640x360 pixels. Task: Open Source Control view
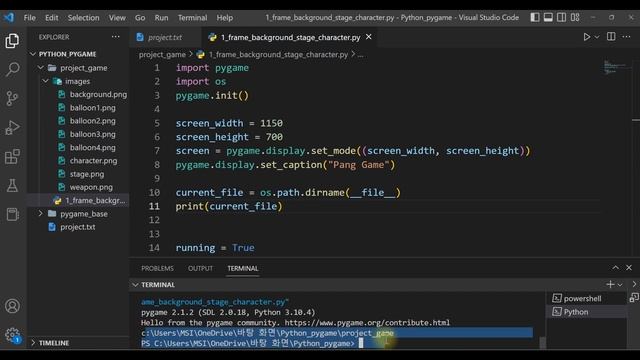click(12, 98)
